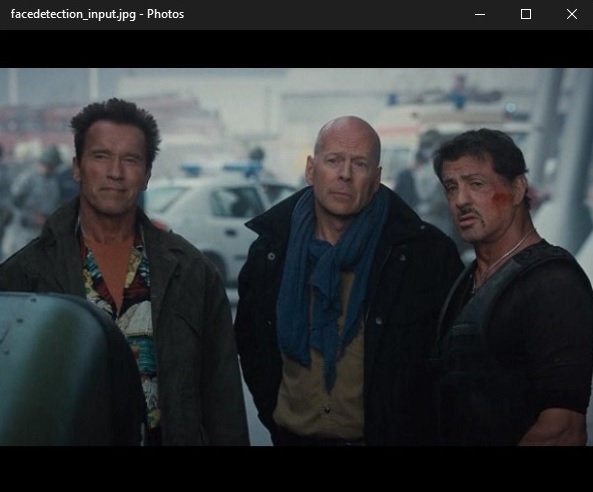Click the face of the bald man

tap(343, 168)
